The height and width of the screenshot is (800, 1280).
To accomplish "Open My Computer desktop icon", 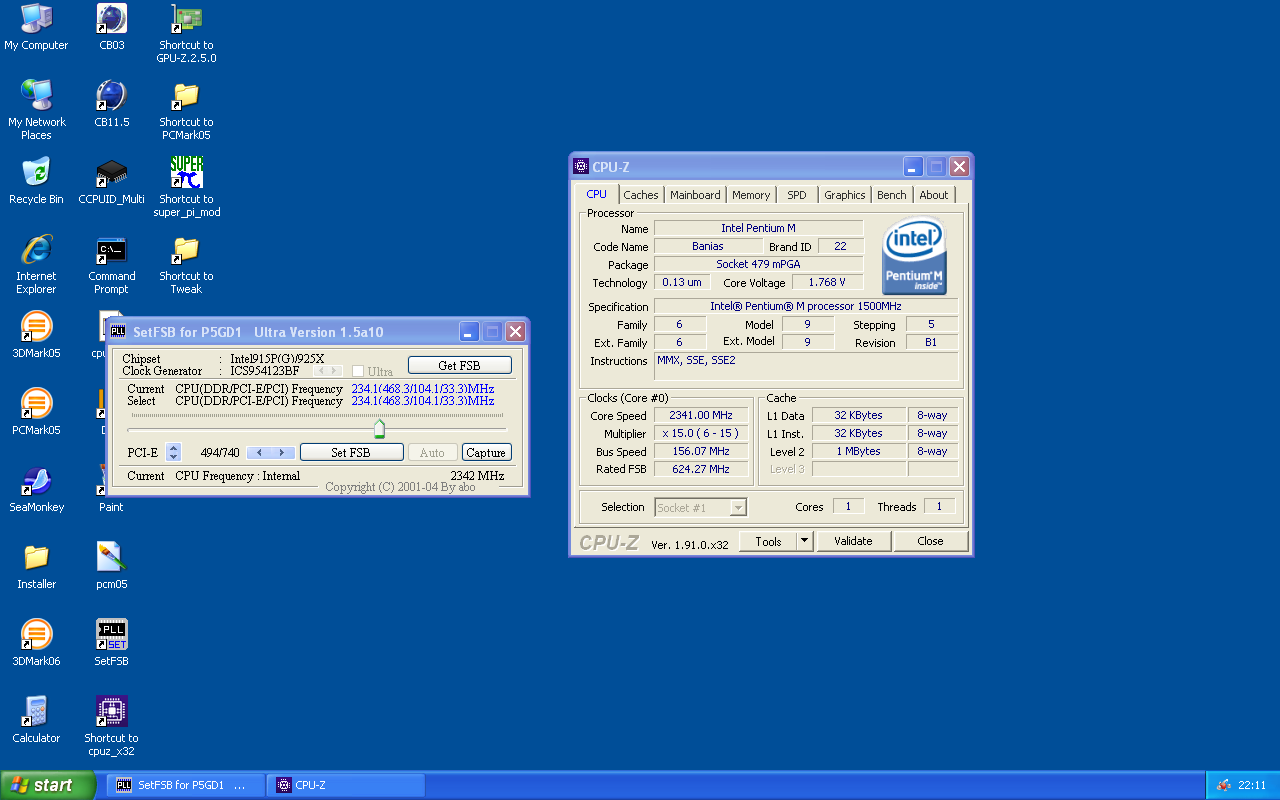I will [x=36, y=27].
